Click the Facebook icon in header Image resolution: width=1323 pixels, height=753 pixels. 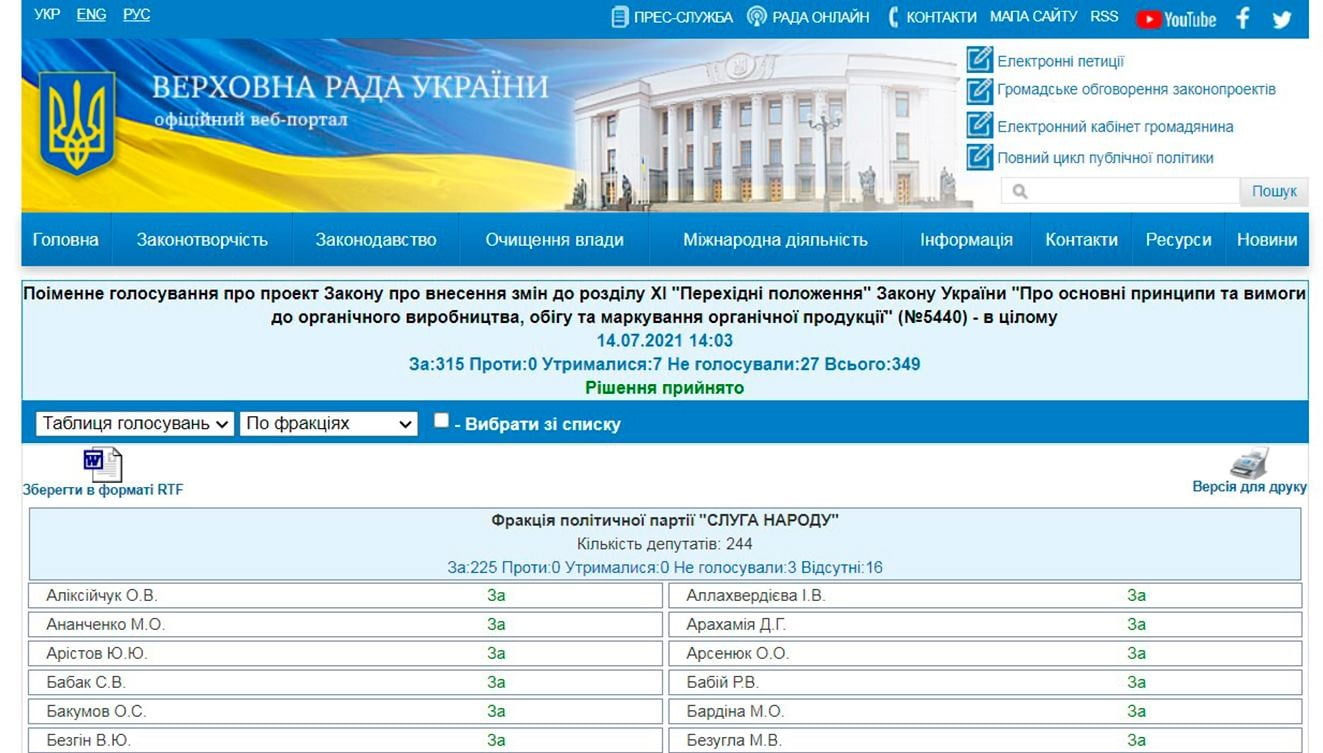(x=1243, y=18)
